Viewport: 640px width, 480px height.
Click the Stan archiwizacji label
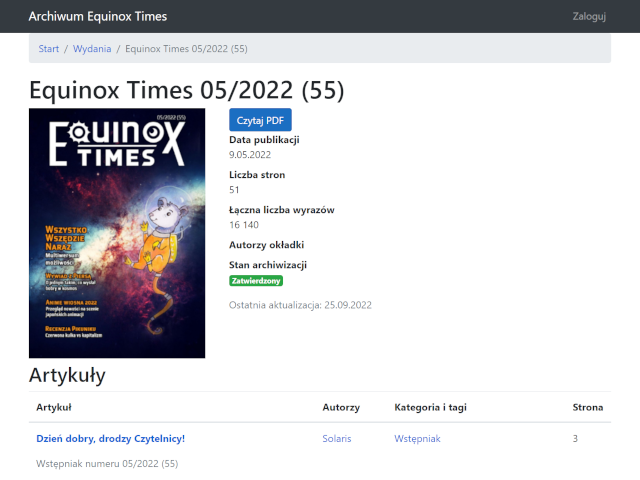[x=268, y=265]
